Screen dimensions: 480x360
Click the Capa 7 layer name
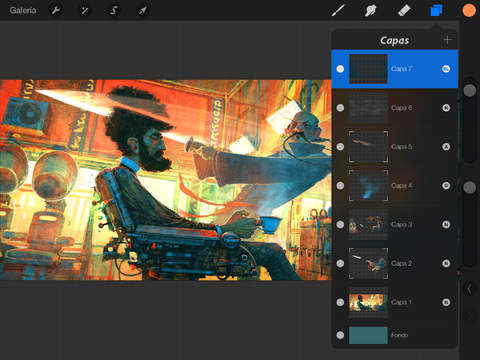[402, 69]
